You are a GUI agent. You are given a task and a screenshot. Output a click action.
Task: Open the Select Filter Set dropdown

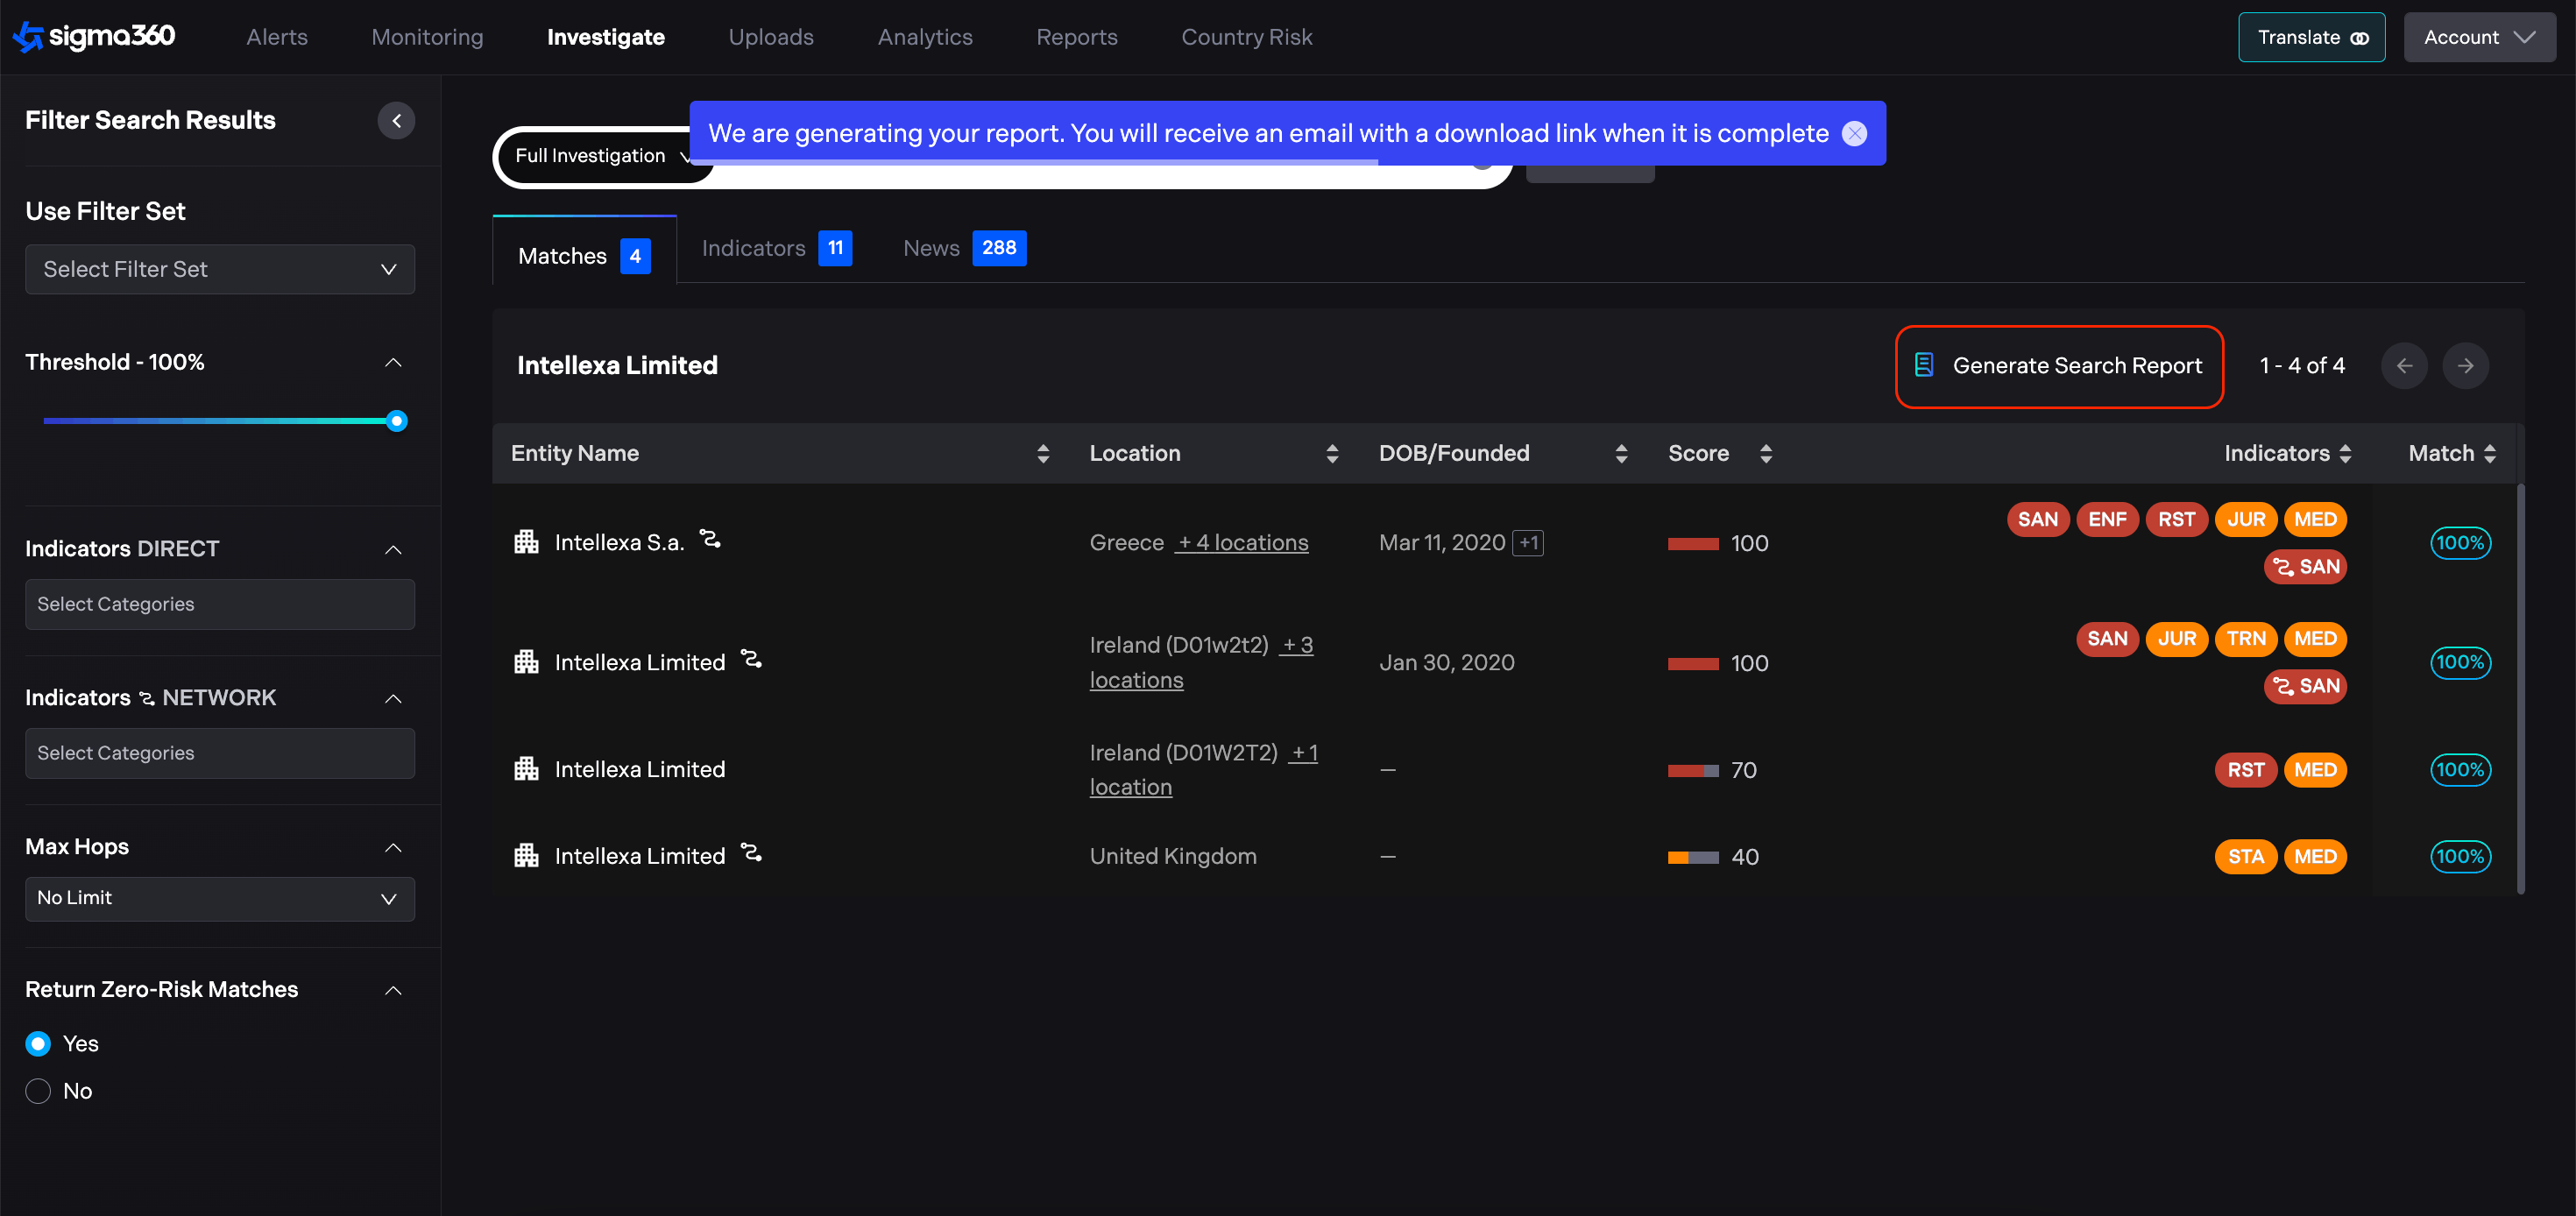pyautogui.click(x=220, y=269)
